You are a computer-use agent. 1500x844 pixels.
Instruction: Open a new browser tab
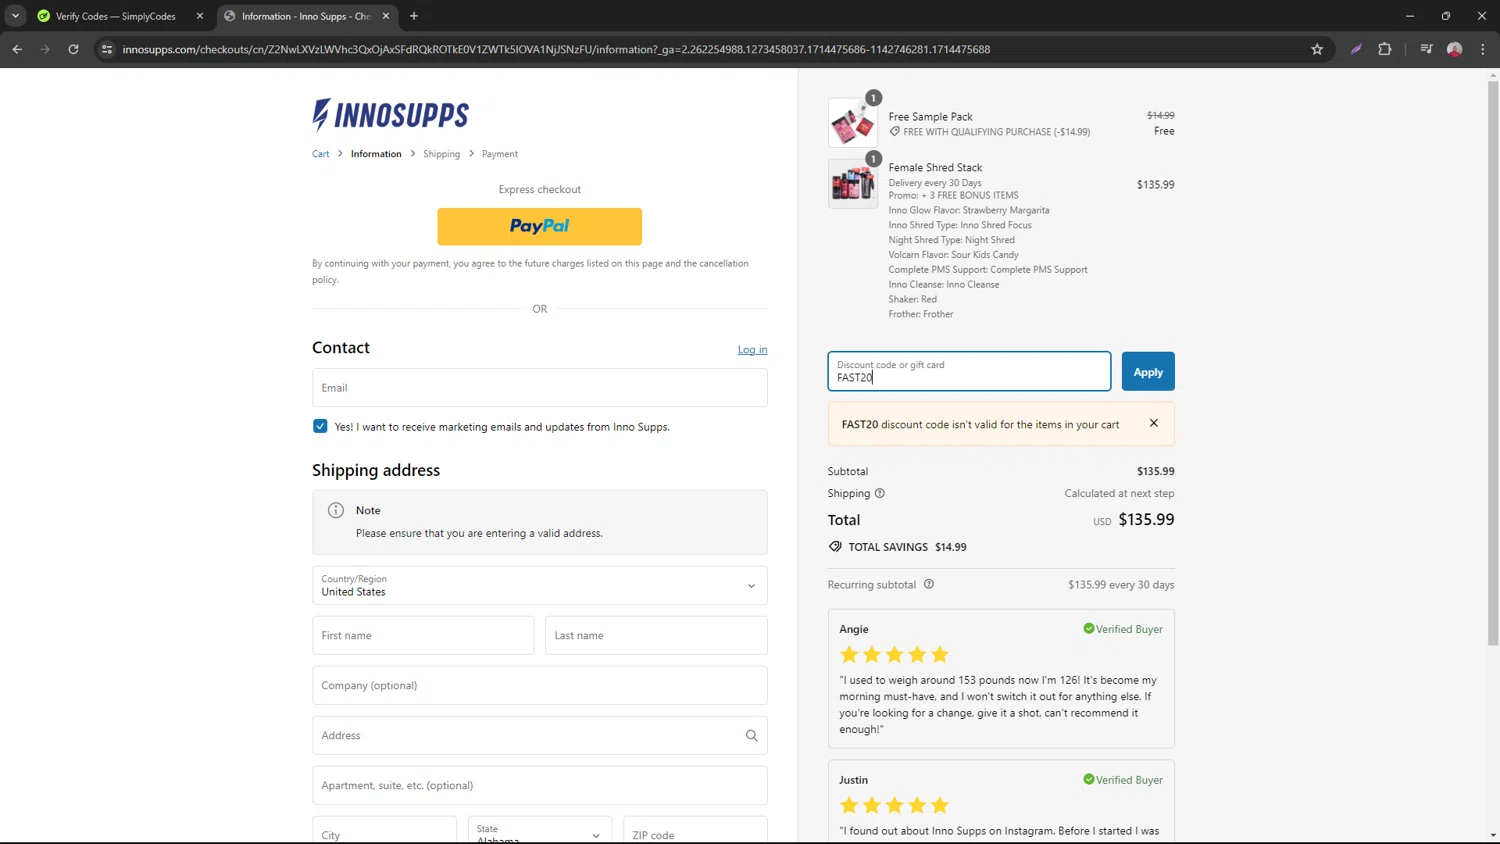414,16
